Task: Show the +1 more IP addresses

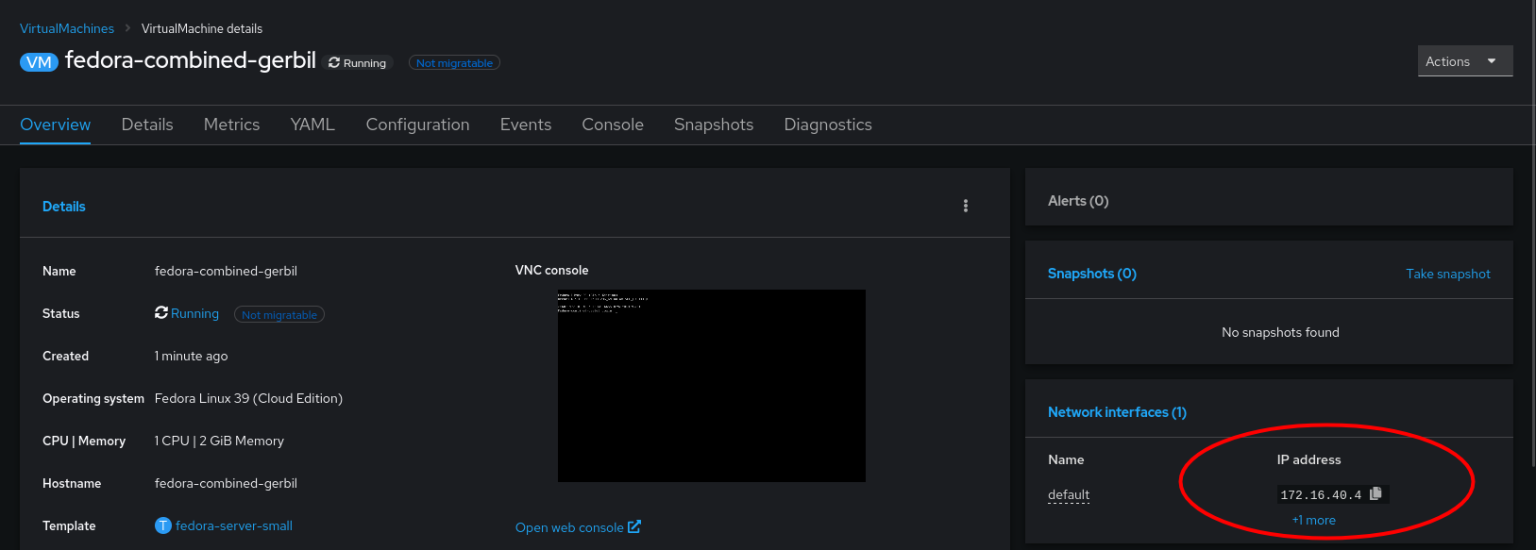Action: coord(1313,520)
